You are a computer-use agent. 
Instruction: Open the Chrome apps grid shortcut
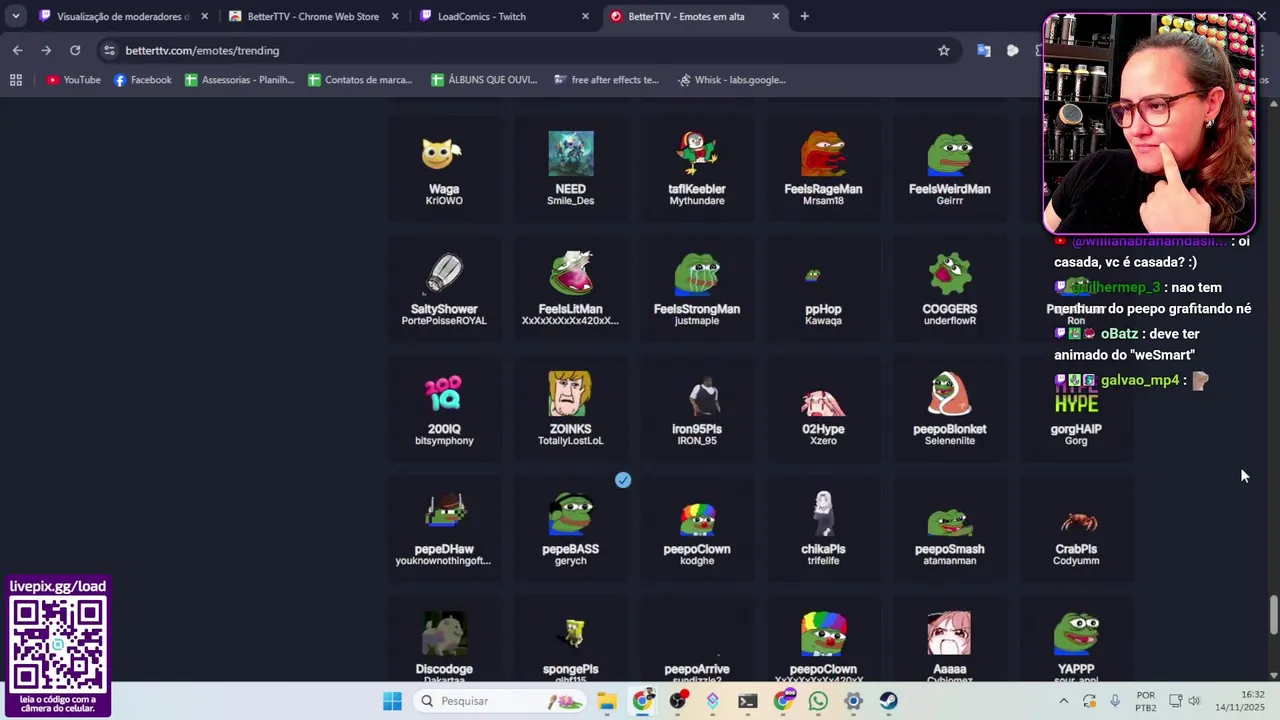click(x=16, y=80)
